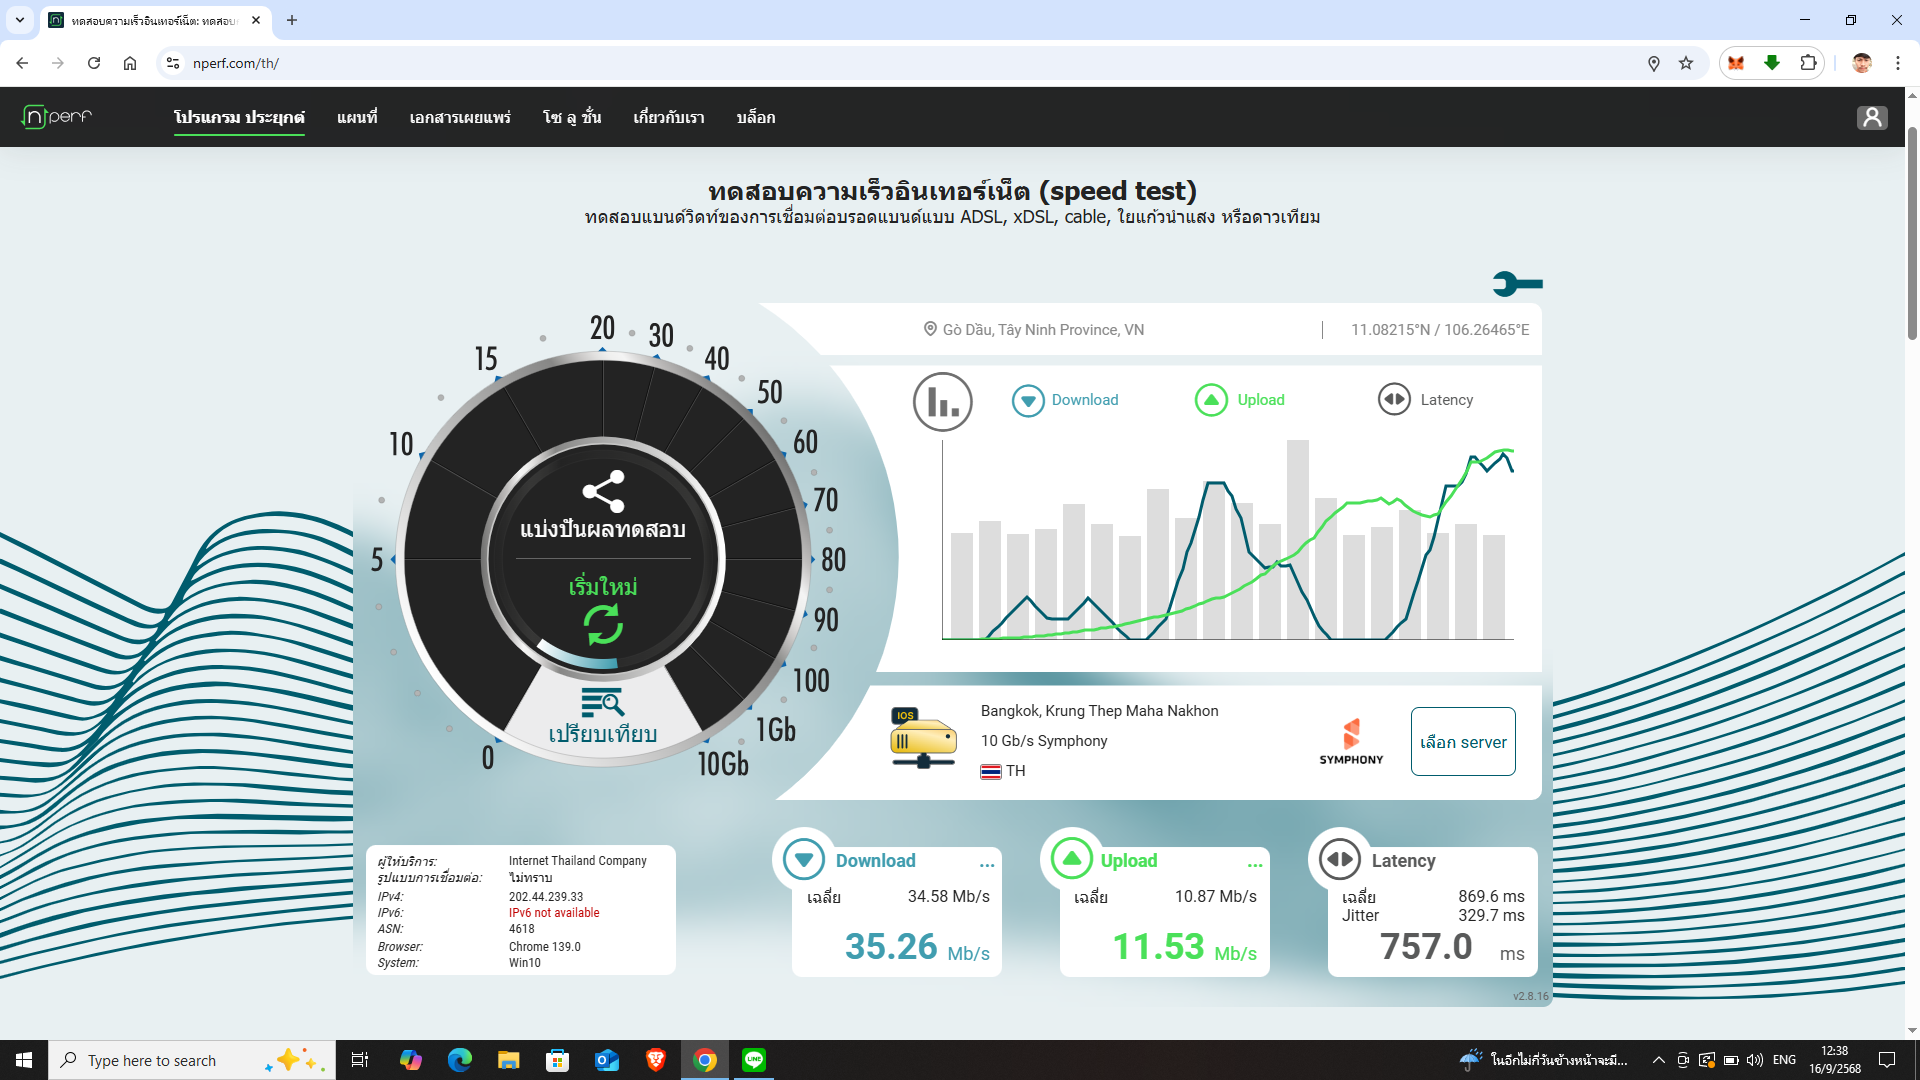Image resolution: width=1920 pixels, height=1080 pixels.
Task: Open the เกี่ยวกับเรา navigation link
Action: (x=668, y=117)
